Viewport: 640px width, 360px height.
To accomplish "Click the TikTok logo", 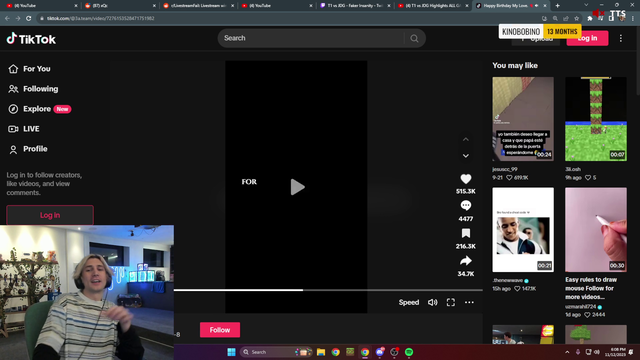I will click(x=31, y=39).
